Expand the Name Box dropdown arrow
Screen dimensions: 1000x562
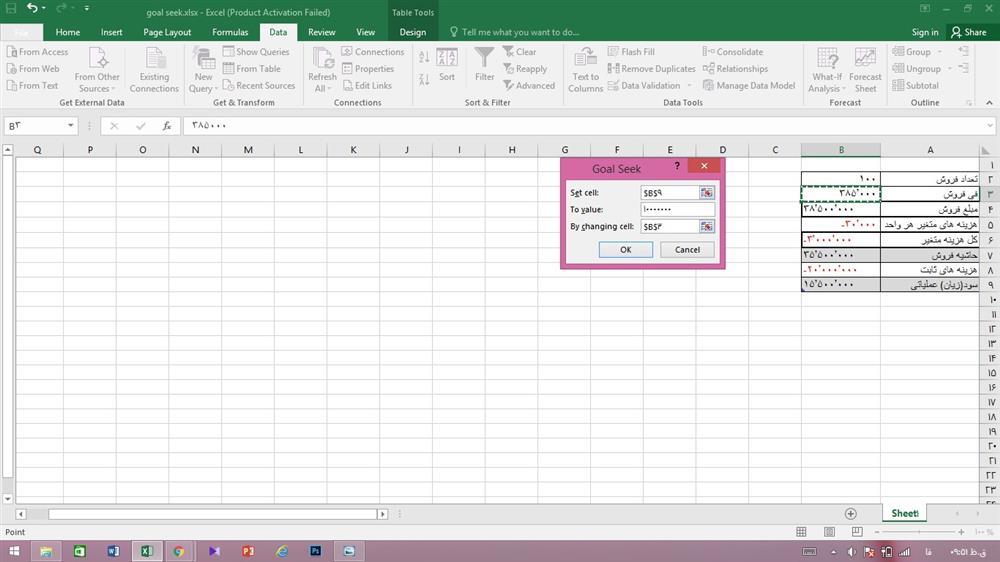click(x=71, y=126)
